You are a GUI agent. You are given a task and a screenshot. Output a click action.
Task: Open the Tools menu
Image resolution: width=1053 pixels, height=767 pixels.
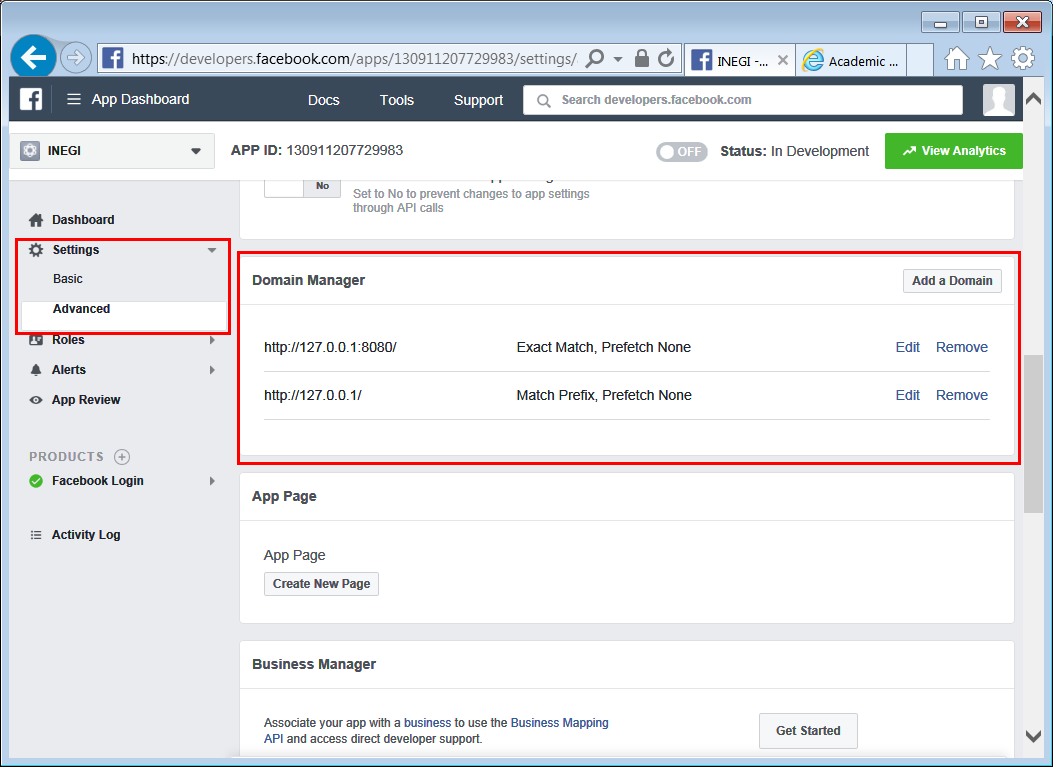(x=396, y=100)
